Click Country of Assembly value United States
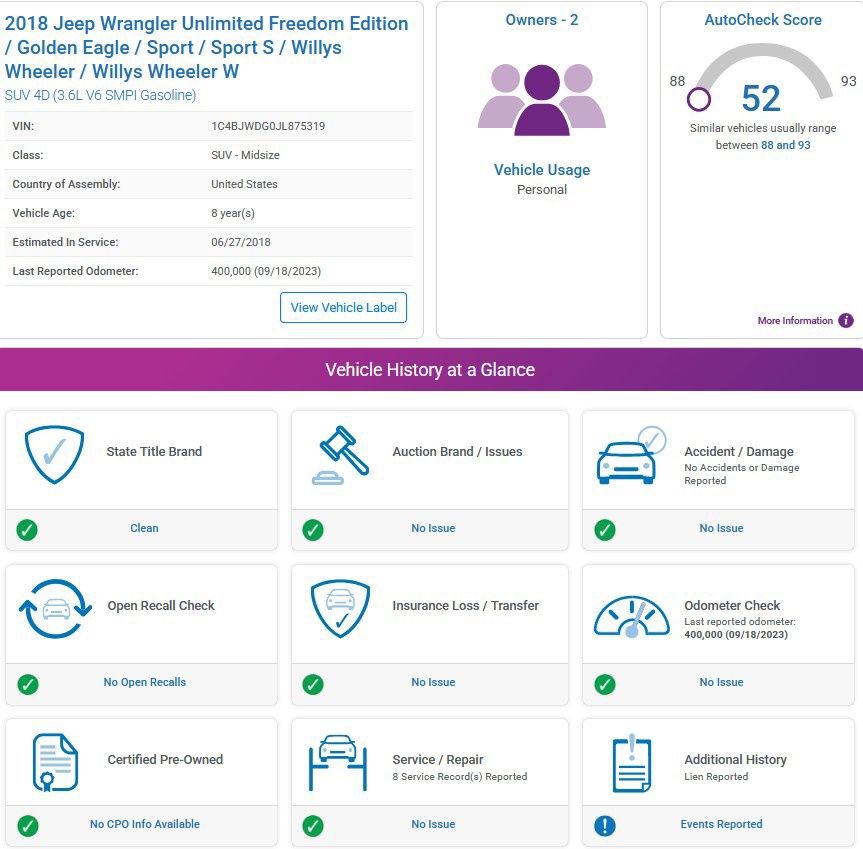This screenshot has width=863, height=849. (x=244, y=184)
